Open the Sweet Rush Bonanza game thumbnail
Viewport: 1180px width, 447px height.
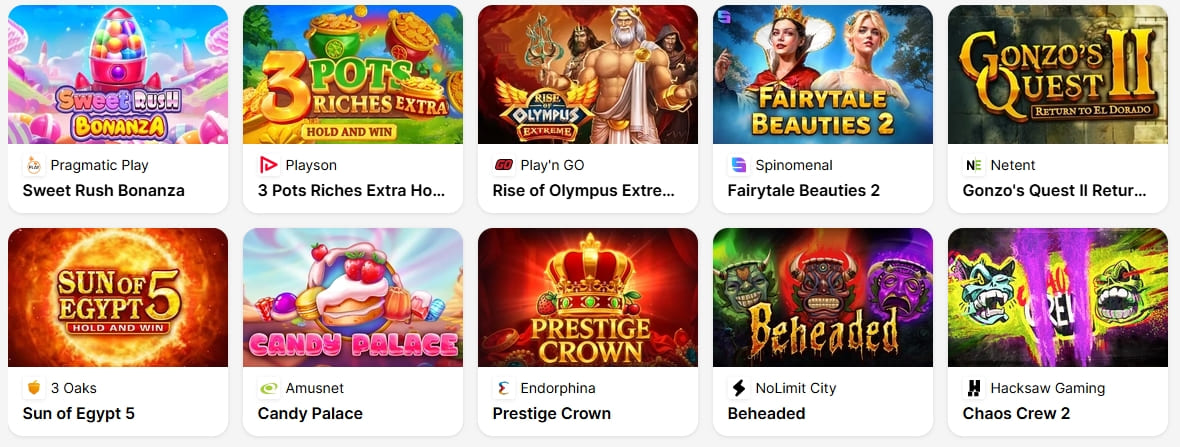[118, 75]
